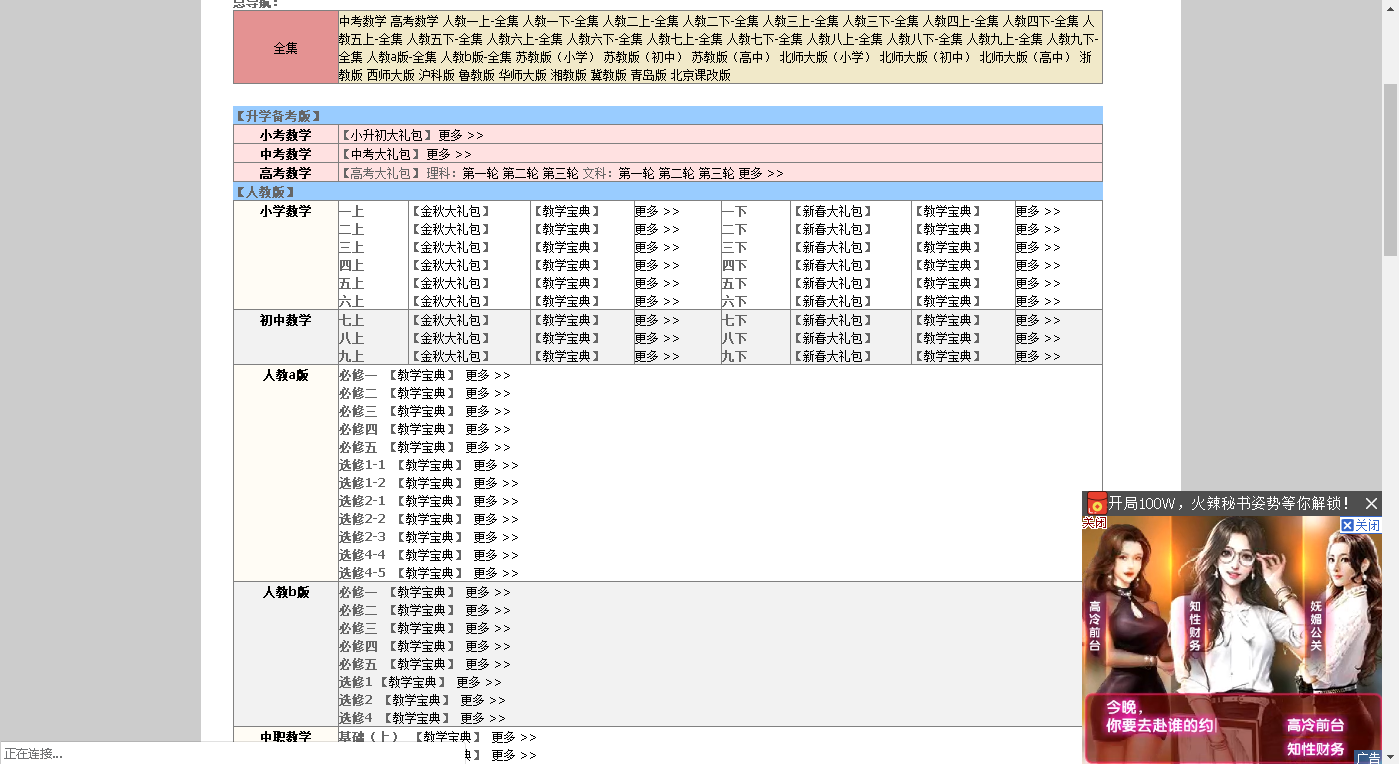Click the 五下 grade link
Screen dimensions: 1399x764
pyautogui.click(x=734, y=283)
